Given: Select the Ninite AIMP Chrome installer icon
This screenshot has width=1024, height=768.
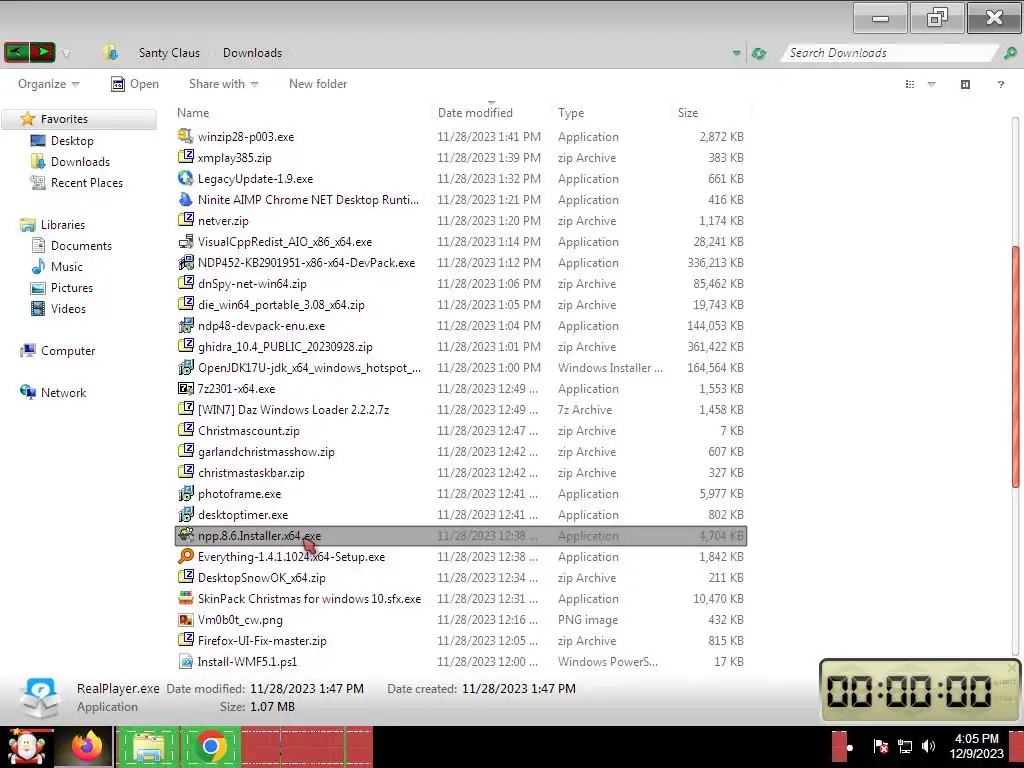Looking at the screenshot, I should coord(185,199).
